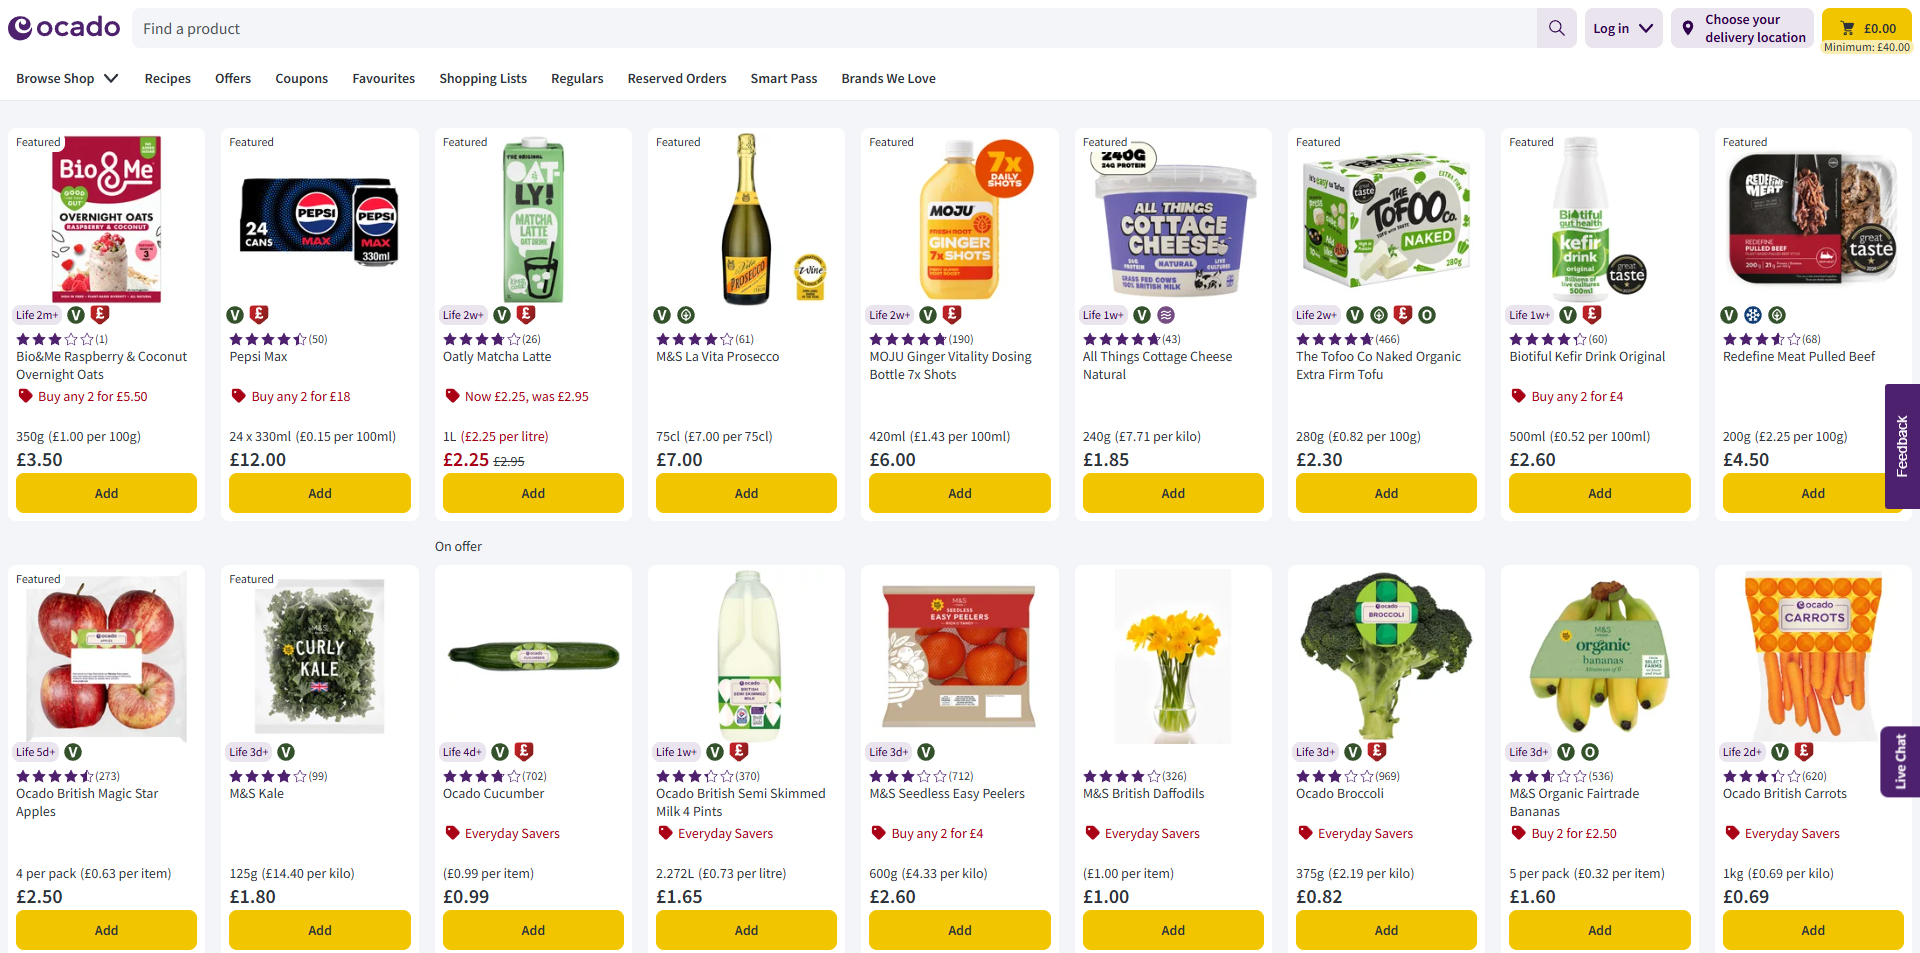
Task: Expand the Browse Shop menu
Action: click(66, 78)
